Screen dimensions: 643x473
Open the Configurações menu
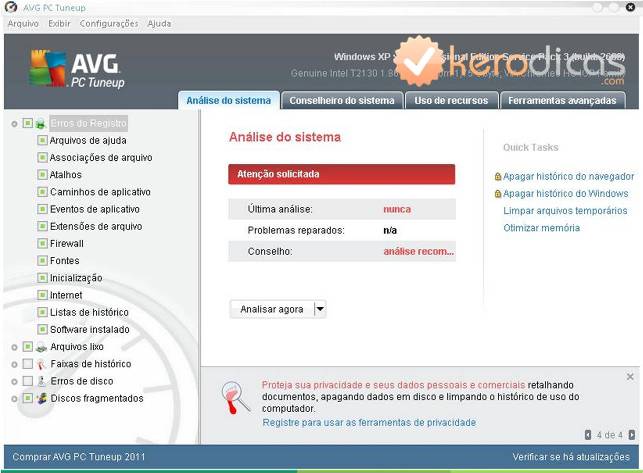pos(109,24)
